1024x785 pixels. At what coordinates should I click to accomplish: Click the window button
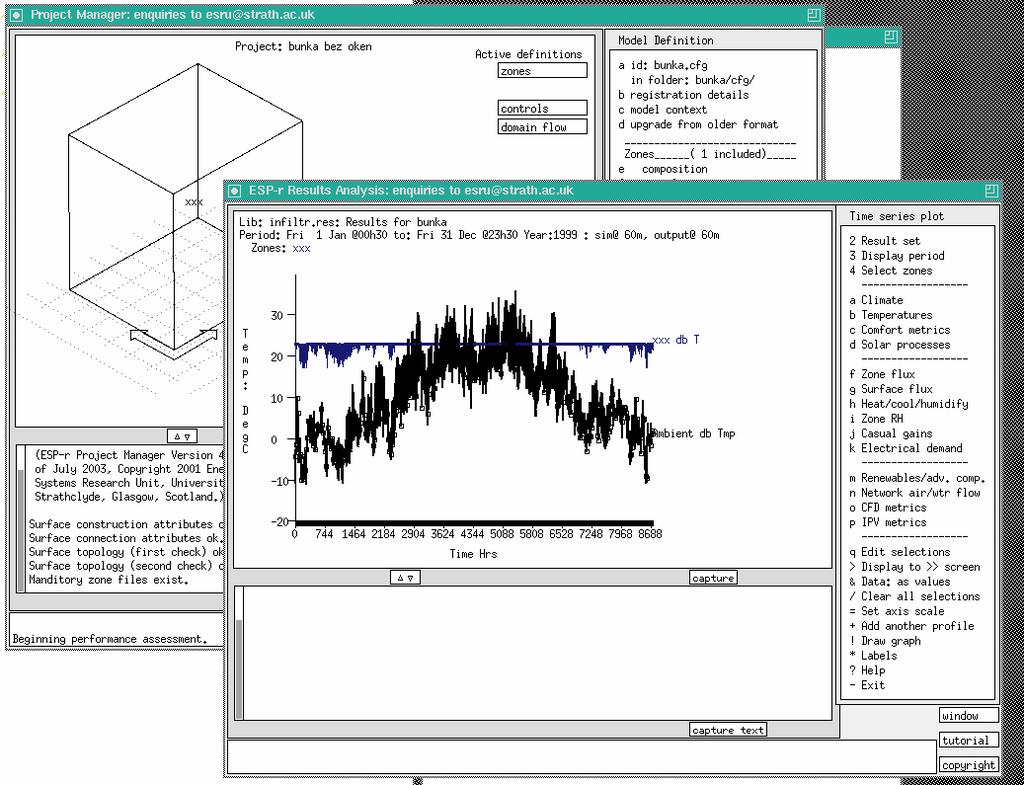[969, 715]
